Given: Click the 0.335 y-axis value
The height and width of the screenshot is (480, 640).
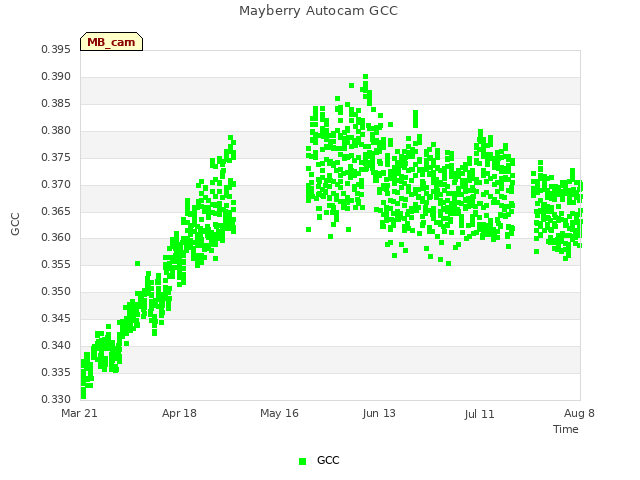Looking at the screenshot, I should 56,372.
